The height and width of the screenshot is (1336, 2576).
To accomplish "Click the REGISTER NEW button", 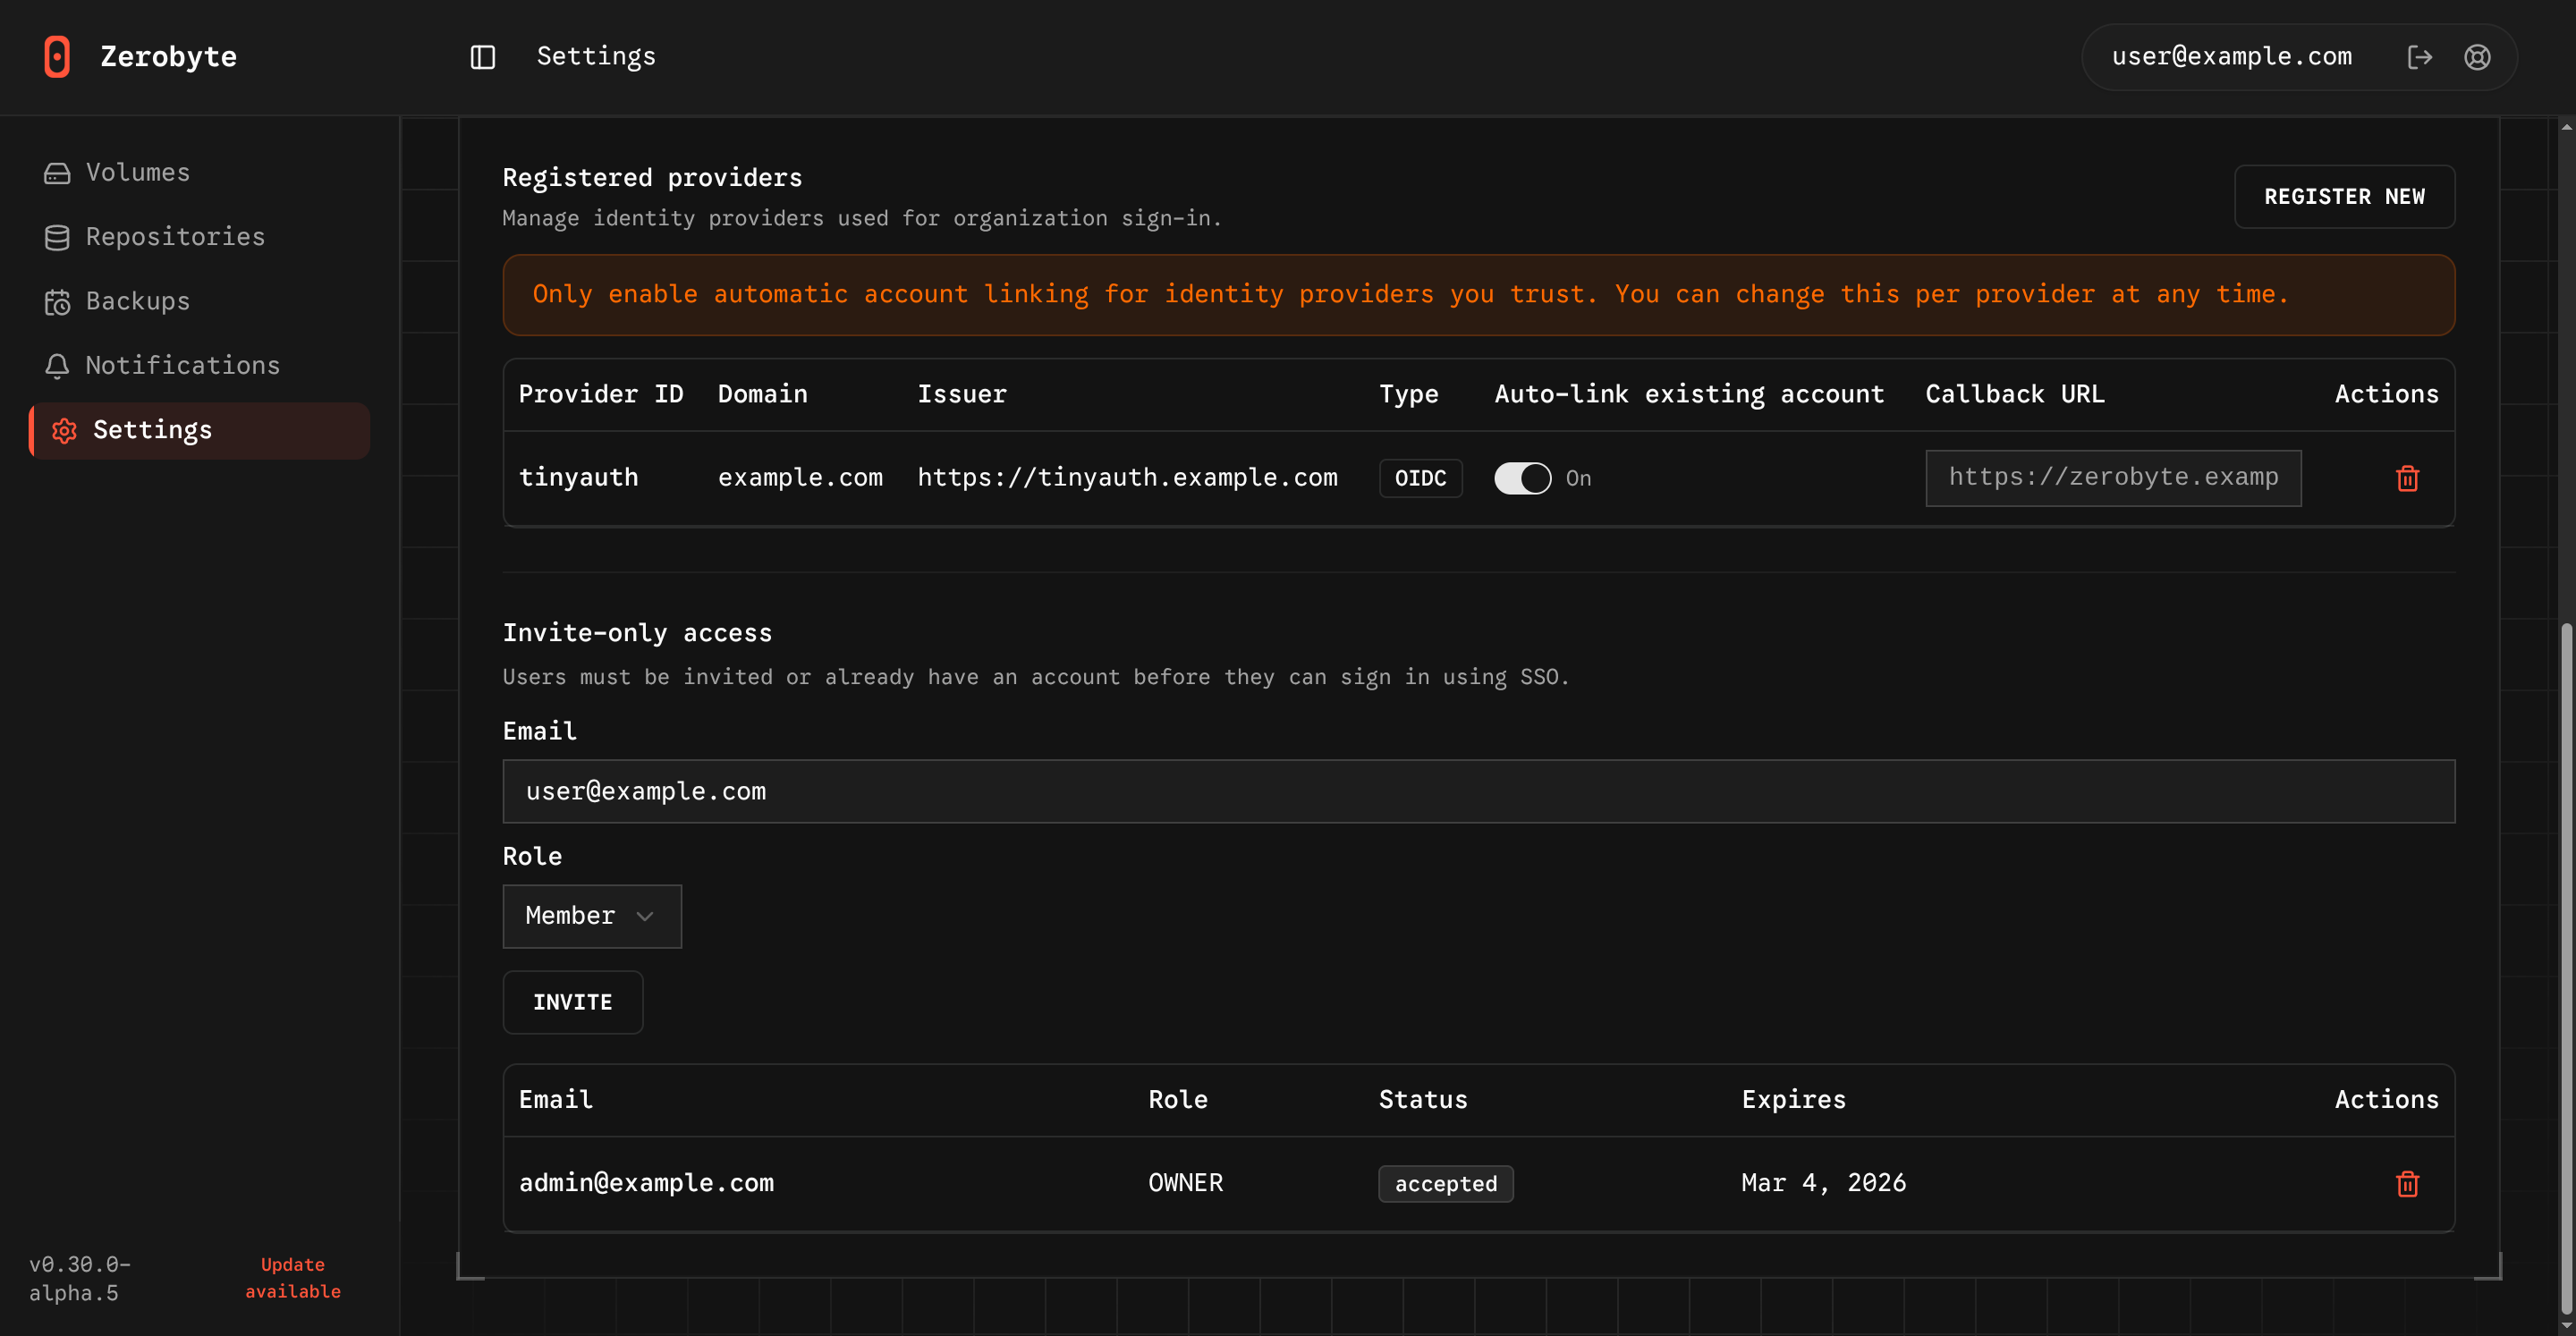I will 2345,196.
